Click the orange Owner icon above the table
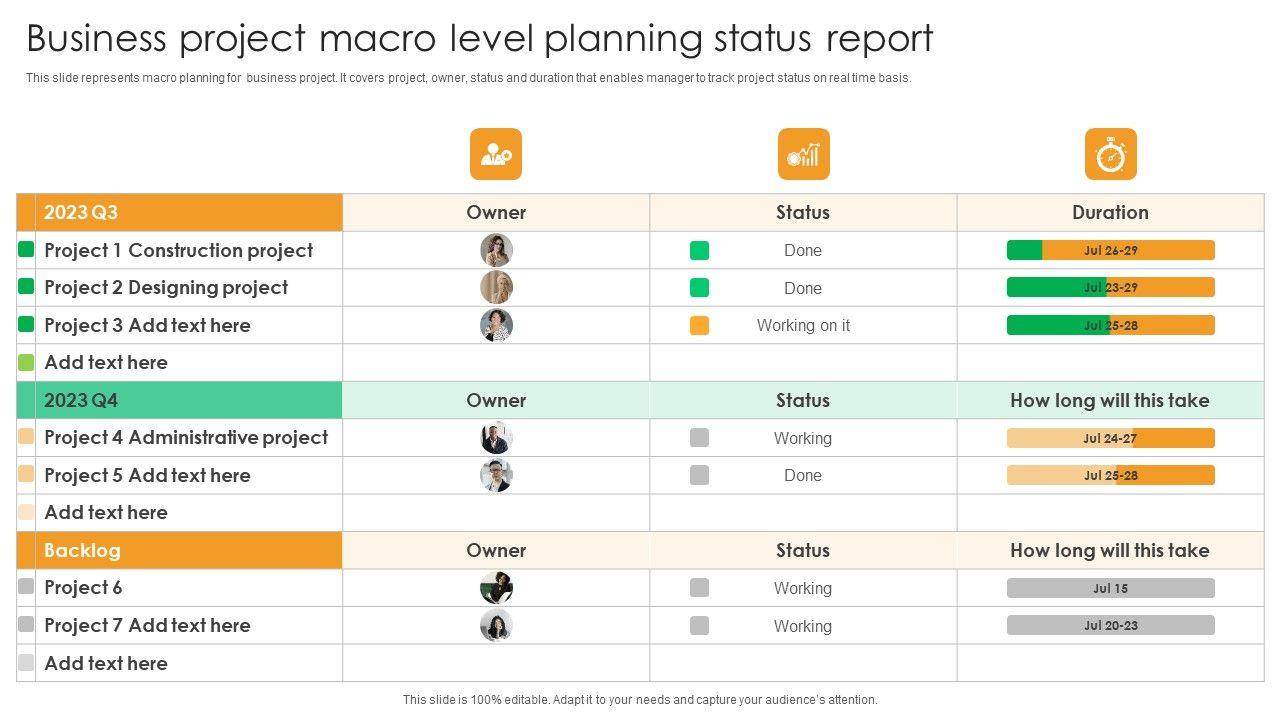 coord(496,154)
